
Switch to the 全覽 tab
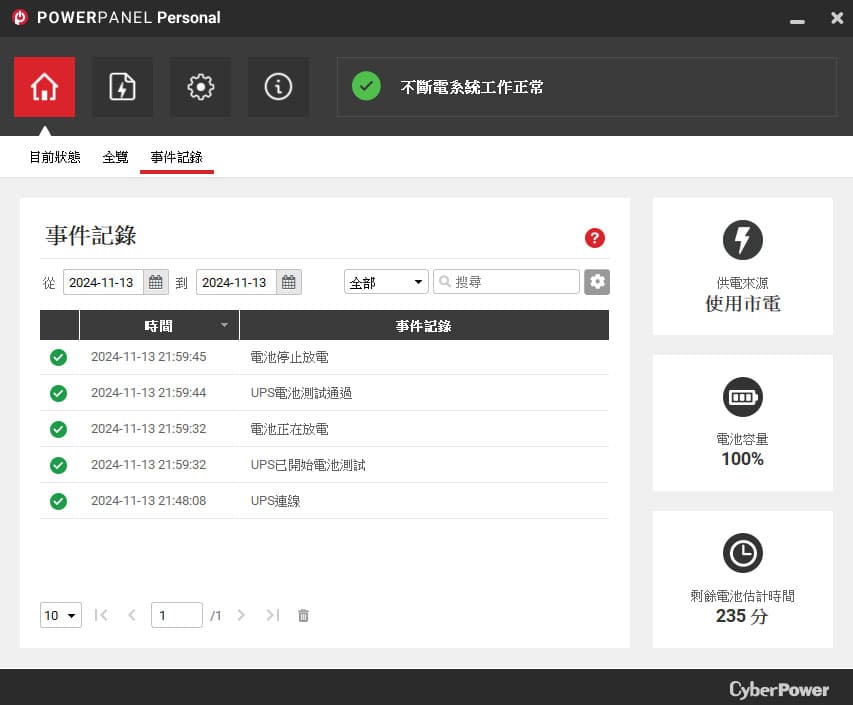115,157
